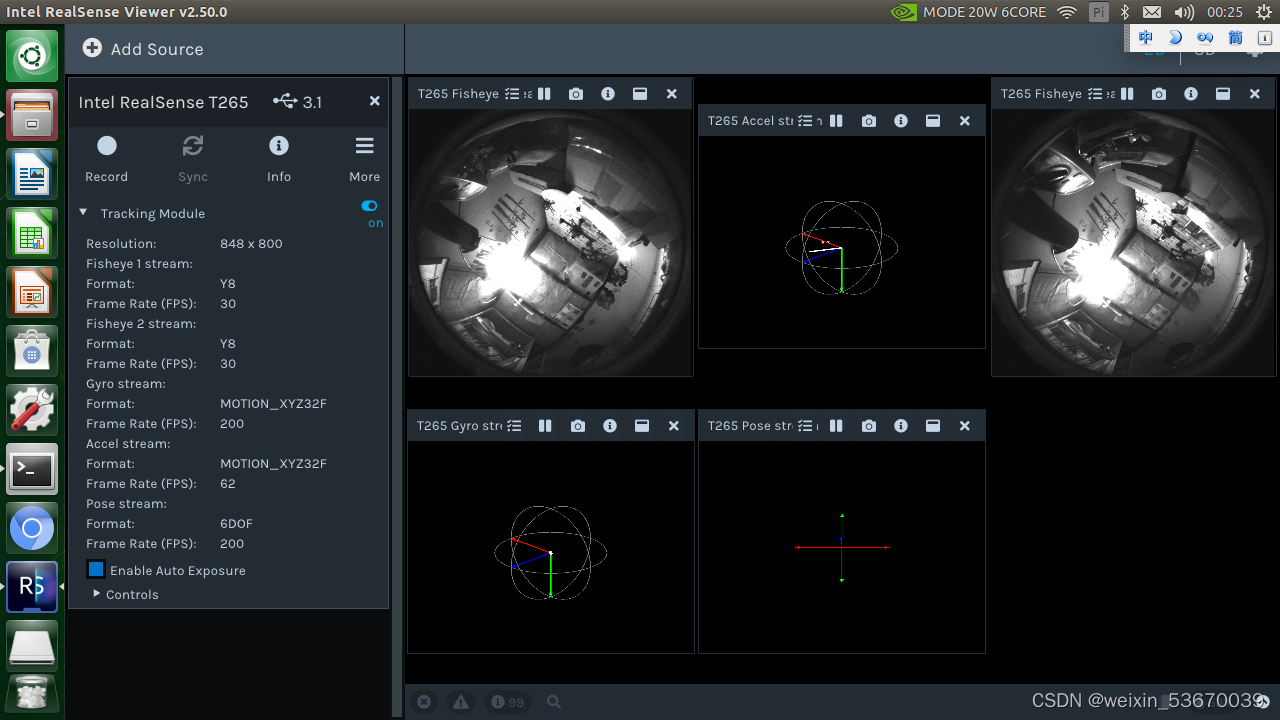This screenshot has width=1280, height=720.
Task: Minimize the first Fisheye stream window
Action: point(640,93)
